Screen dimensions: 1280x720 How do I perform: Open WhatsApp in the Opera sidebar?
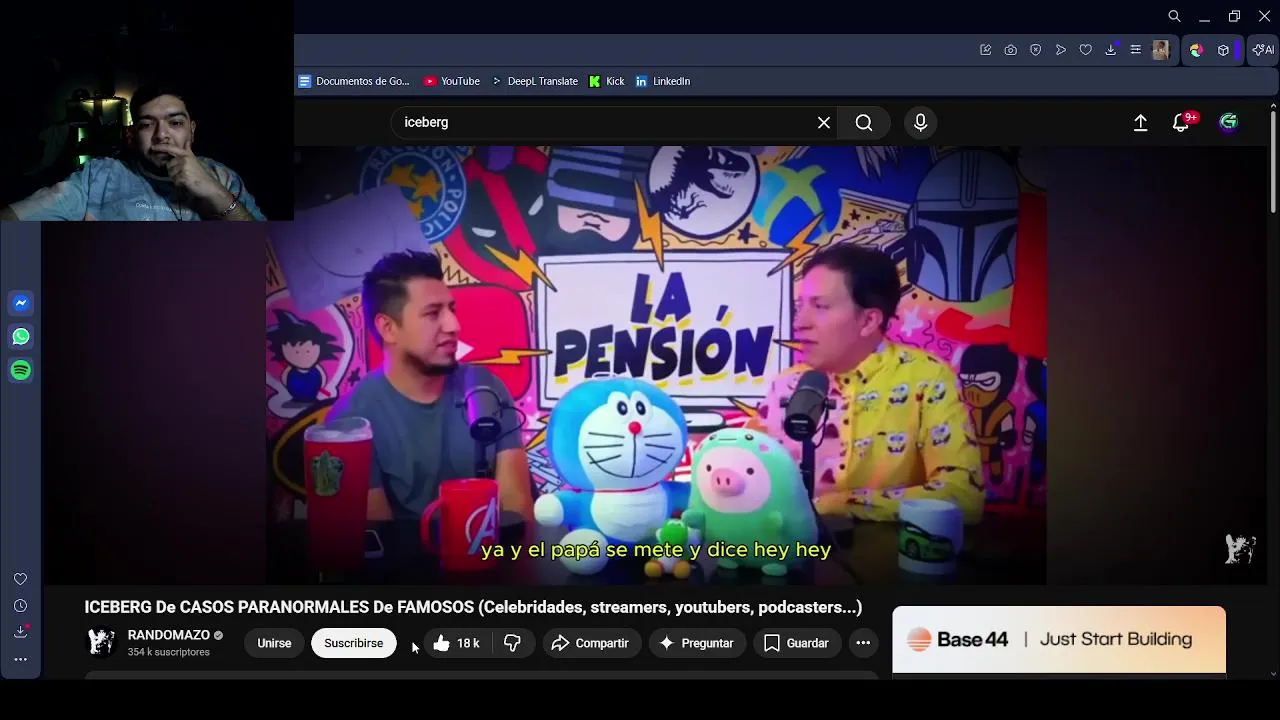(x=21, y=337)
